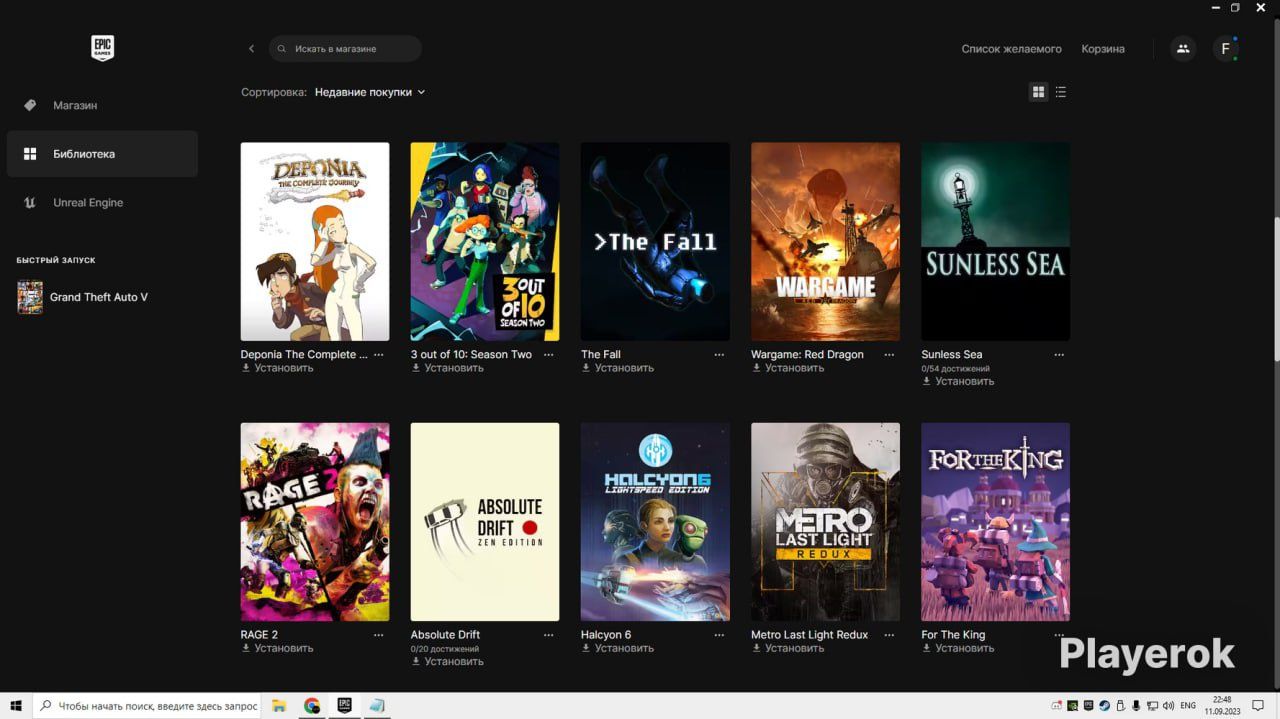Open options menu for Wargame: Red Dragon
This screenshot has height=719, width=1280.
pos(889,355)
